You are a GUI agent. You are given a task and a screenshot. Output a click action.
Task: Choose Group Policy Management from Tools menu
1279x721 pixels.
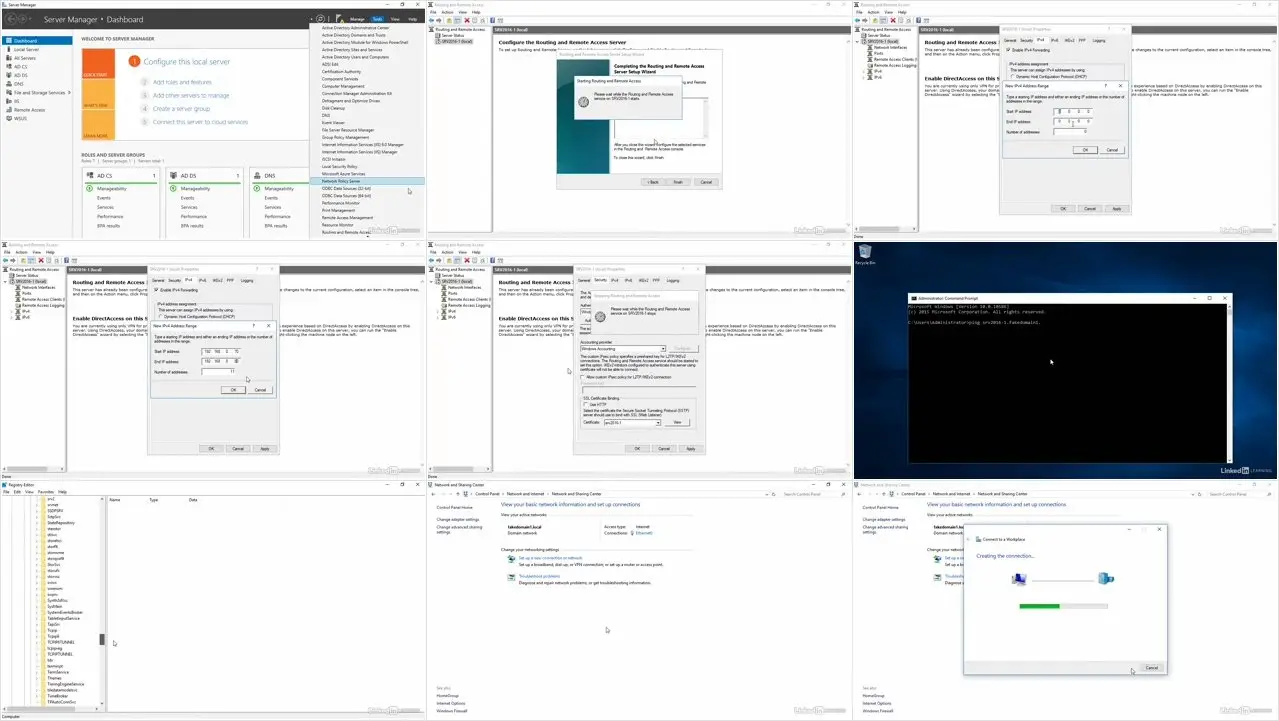click(x=346, y=137)
